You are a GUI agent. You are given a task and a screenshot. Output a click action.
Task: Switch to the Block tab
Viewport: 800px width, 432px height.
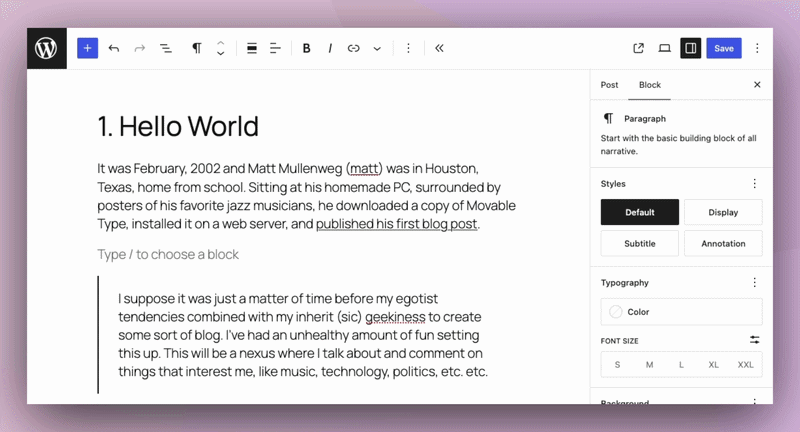[x=649, y=85]
